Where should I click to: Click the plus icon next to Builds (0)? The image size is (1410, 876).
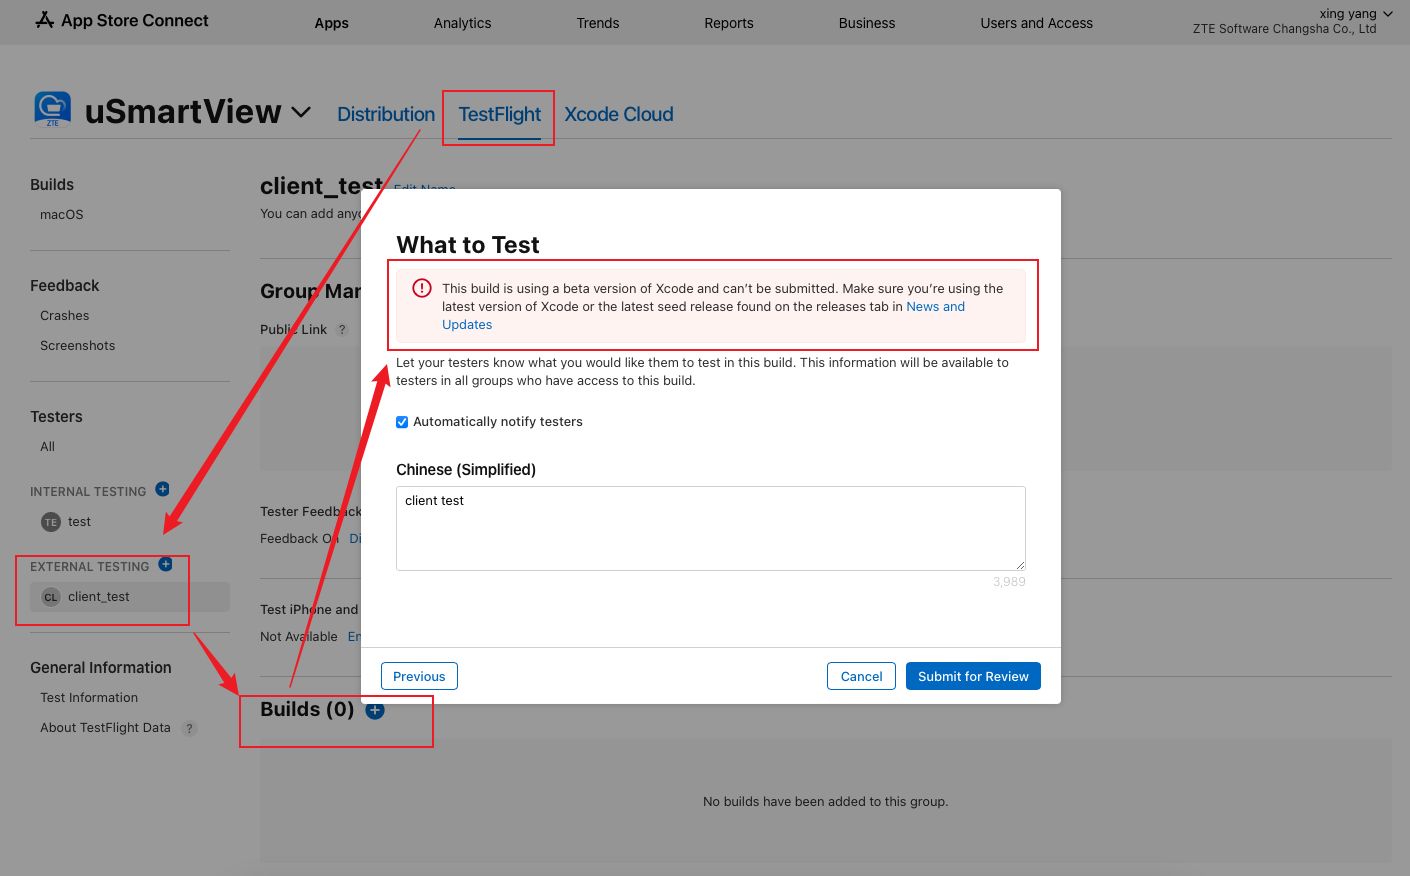(x=375, y=711)
